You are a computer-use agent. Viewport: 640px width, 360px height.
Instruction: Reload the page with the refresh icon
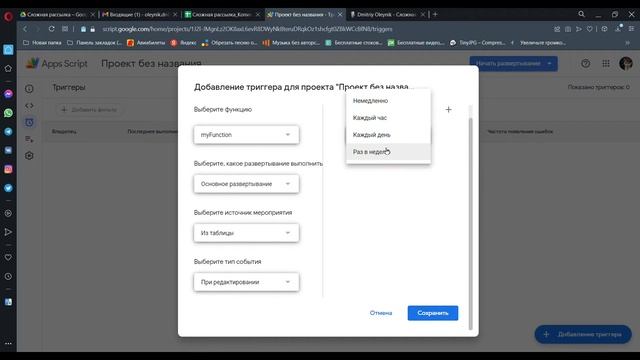coord(51,29)
